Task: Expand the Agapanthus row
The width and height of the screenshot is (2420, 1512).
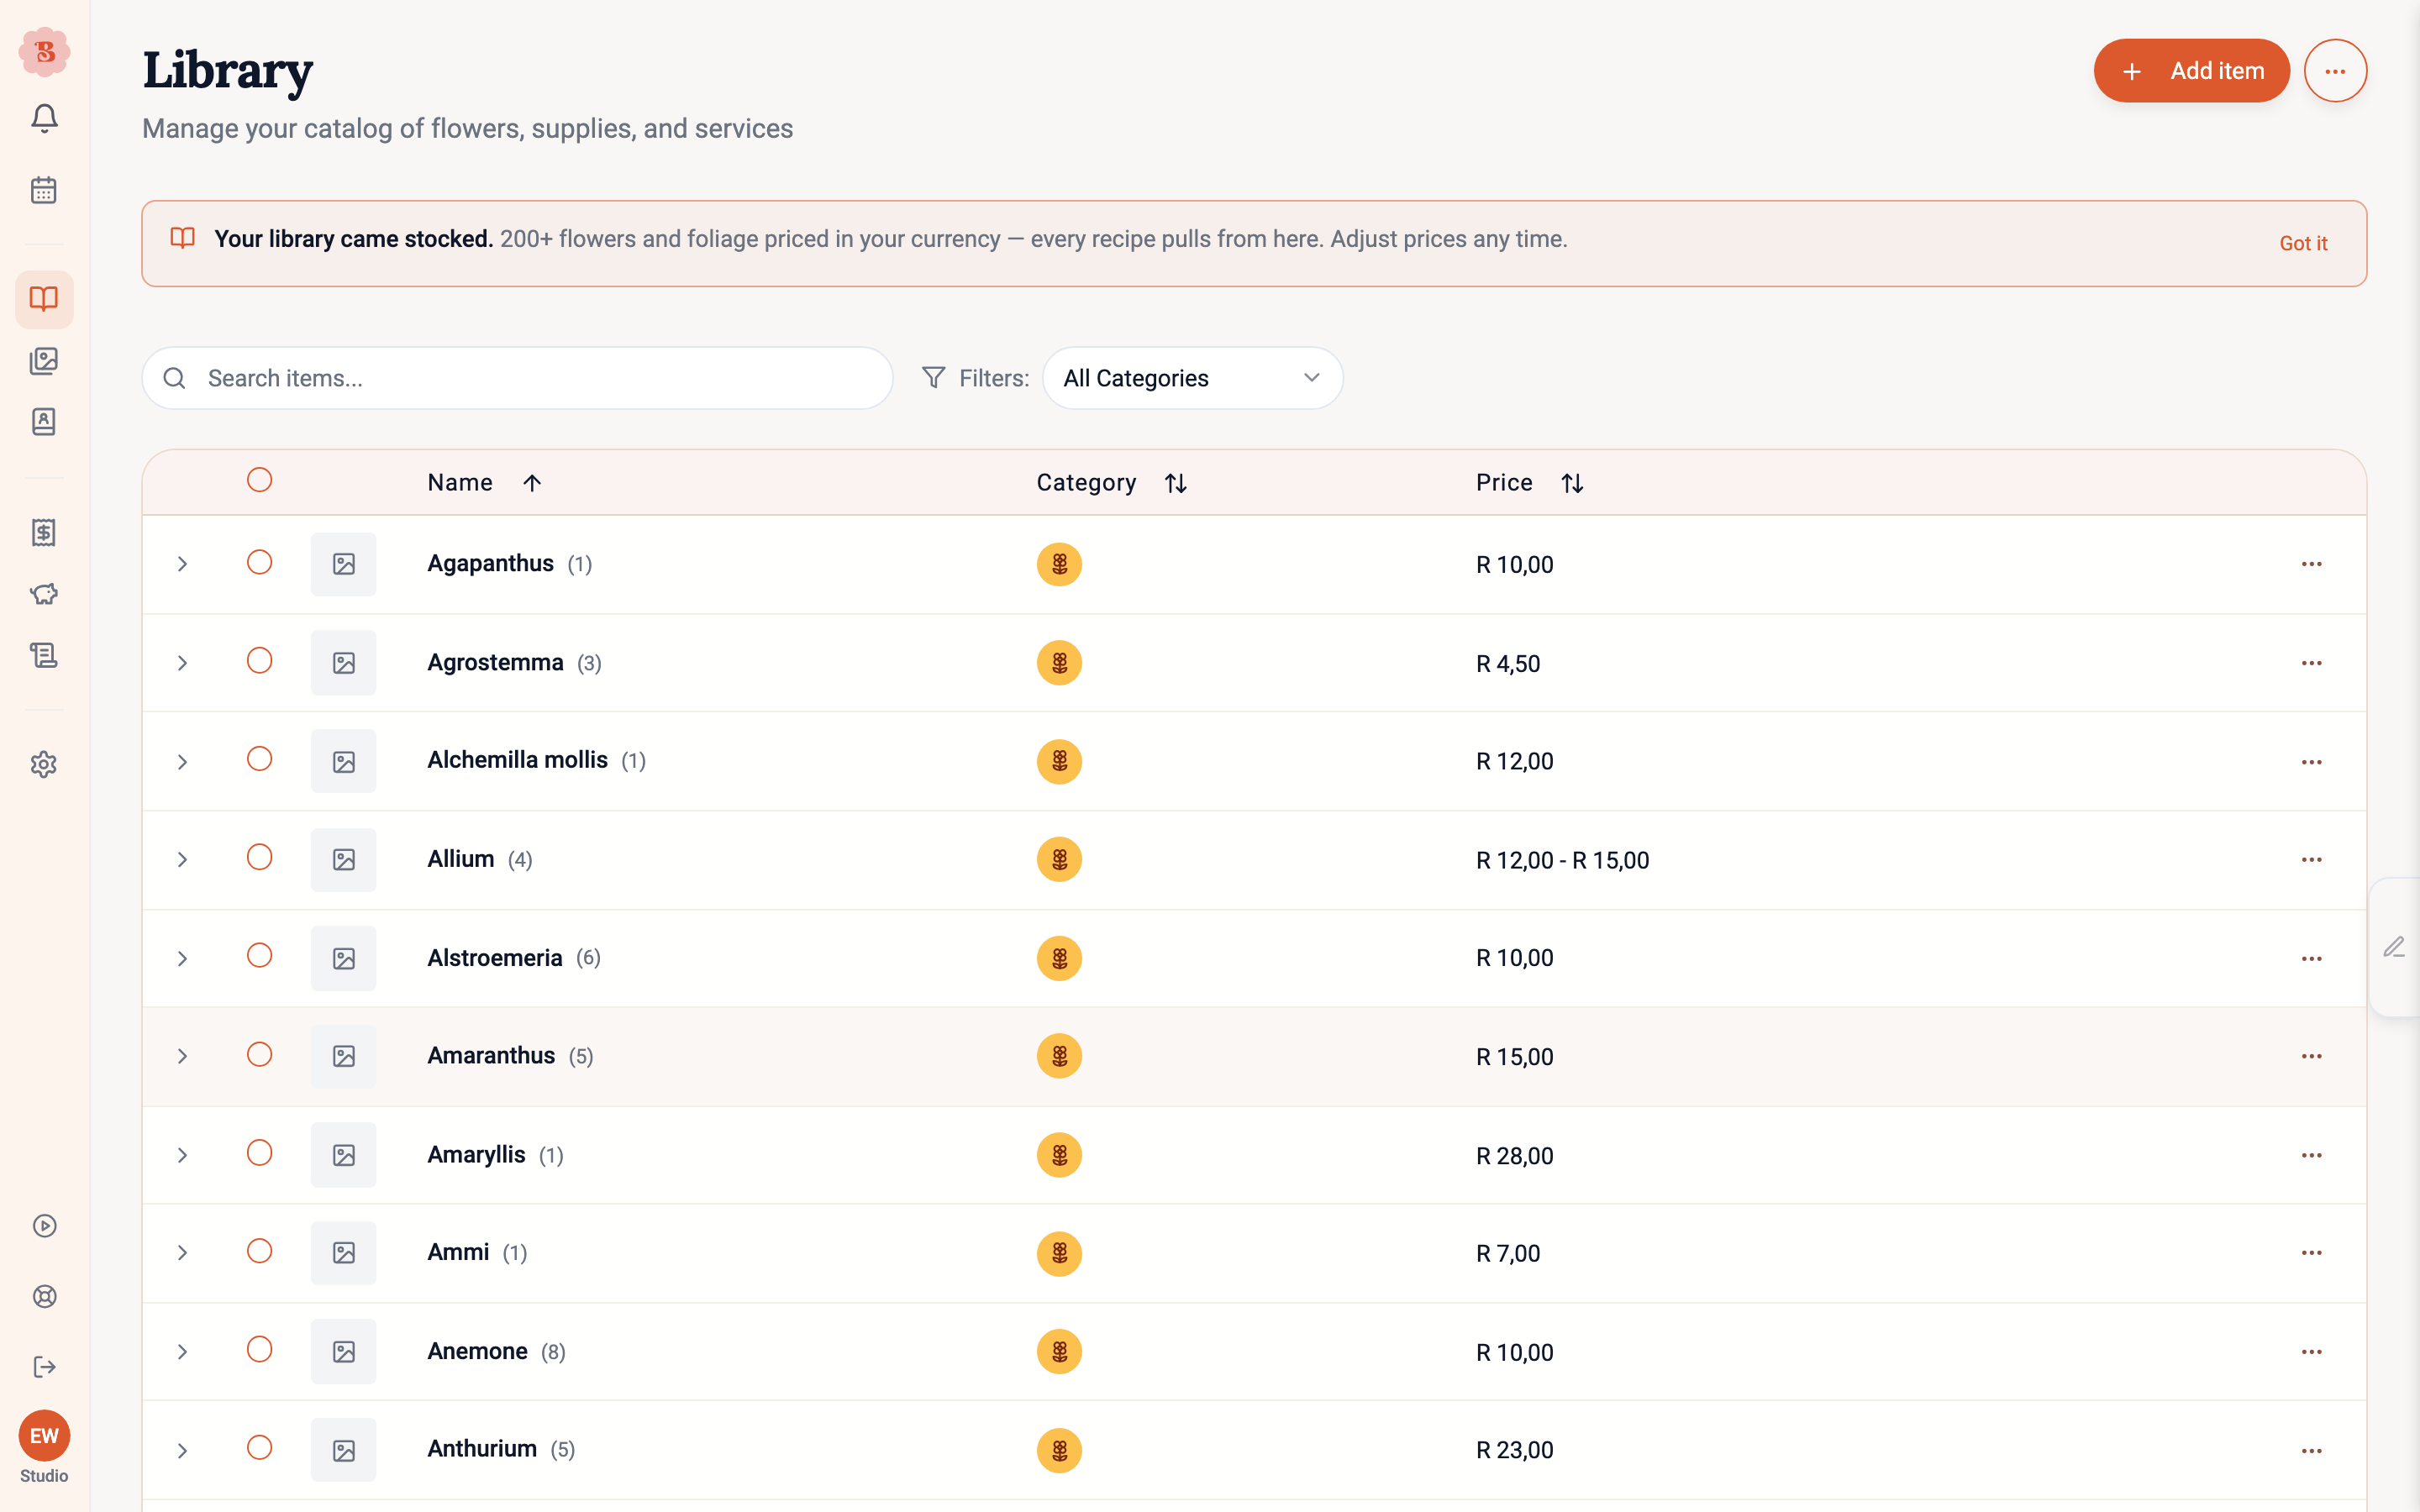Action: [182, 564]
